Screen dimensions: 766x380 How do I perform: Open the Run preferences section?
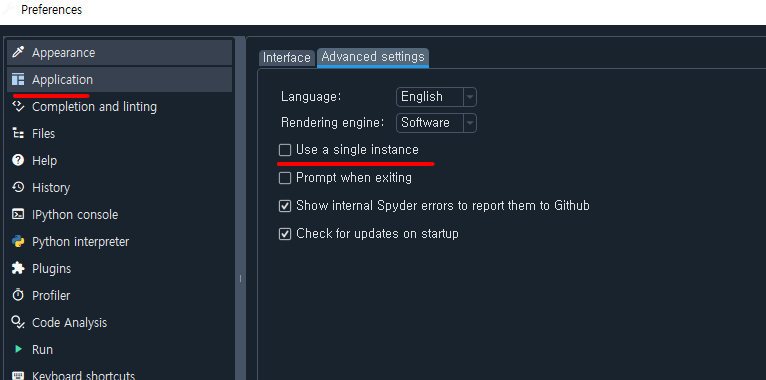tap(119, 350)
